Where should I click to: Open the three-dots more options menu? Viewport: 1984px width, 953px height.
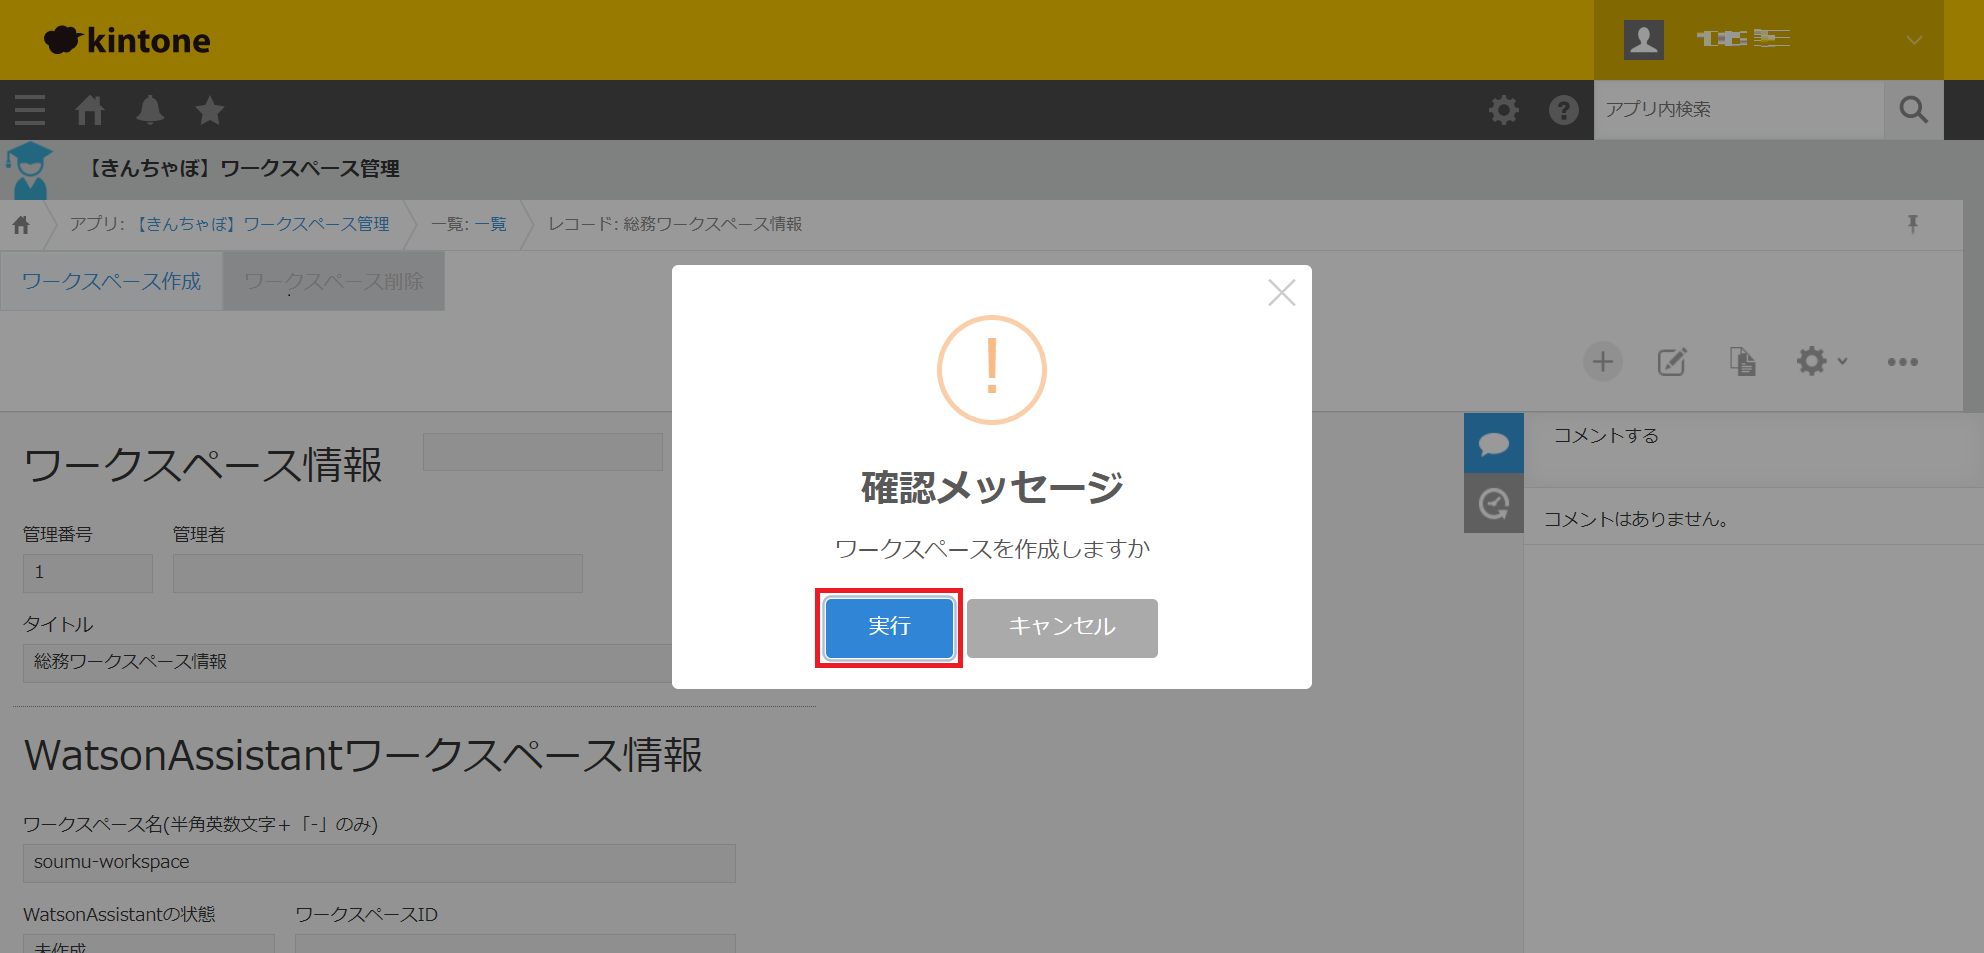click(1902, 362)
